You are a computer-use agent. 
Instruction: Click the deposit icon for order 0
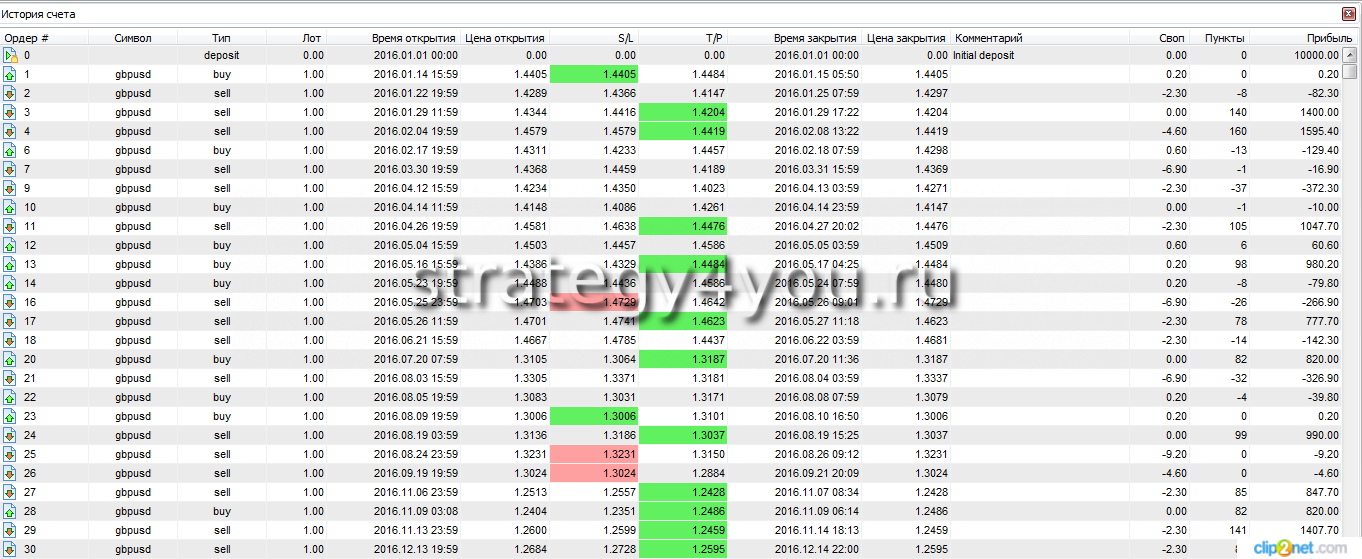coord(10,55)
